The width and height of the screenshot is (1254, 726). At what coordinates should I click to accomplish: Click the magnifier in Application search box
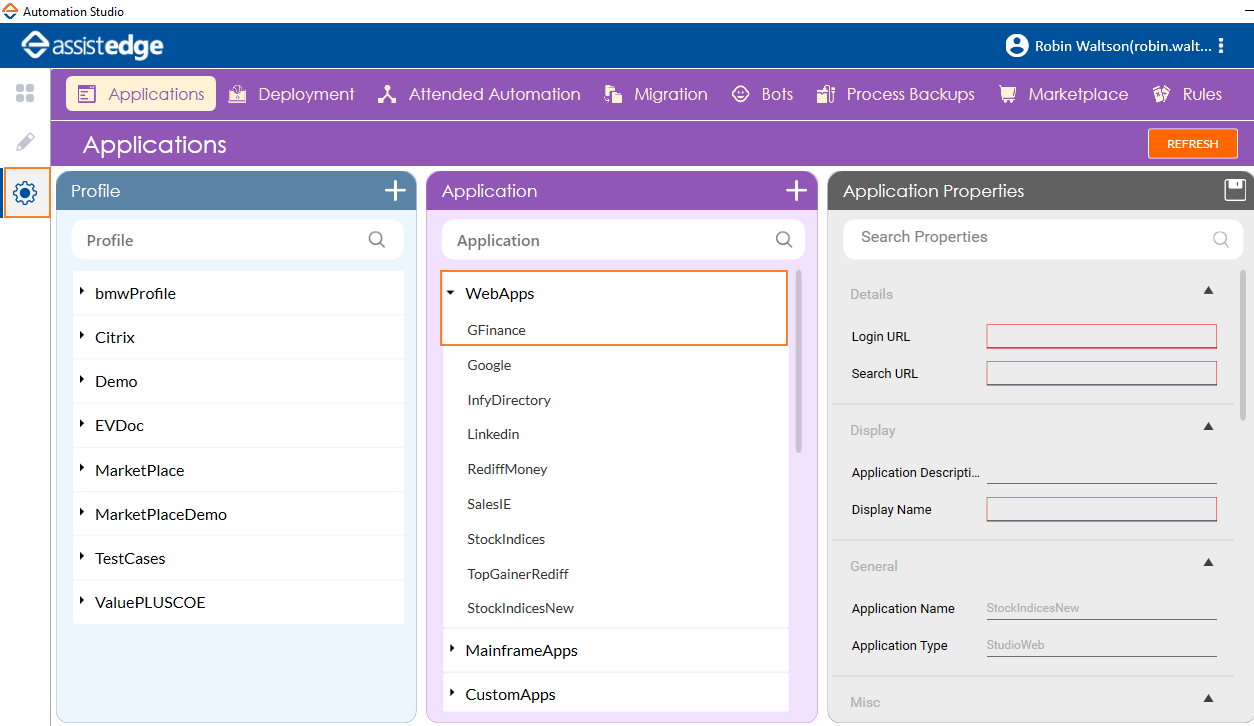(784, 240)
